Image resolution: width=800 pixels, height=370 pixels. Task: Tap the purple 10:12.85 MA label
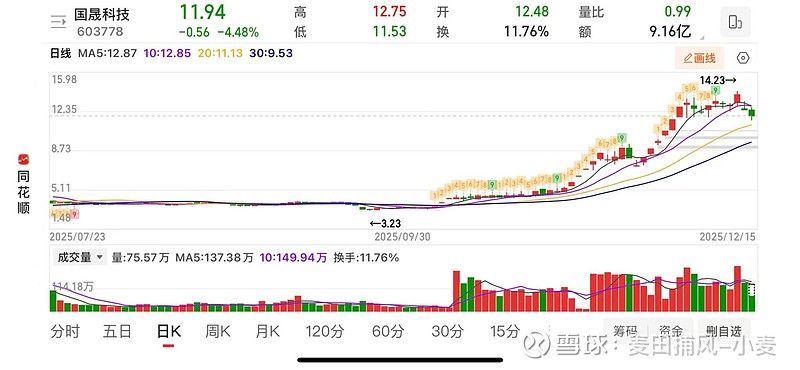pyautogui.click(x=167, y=53)
